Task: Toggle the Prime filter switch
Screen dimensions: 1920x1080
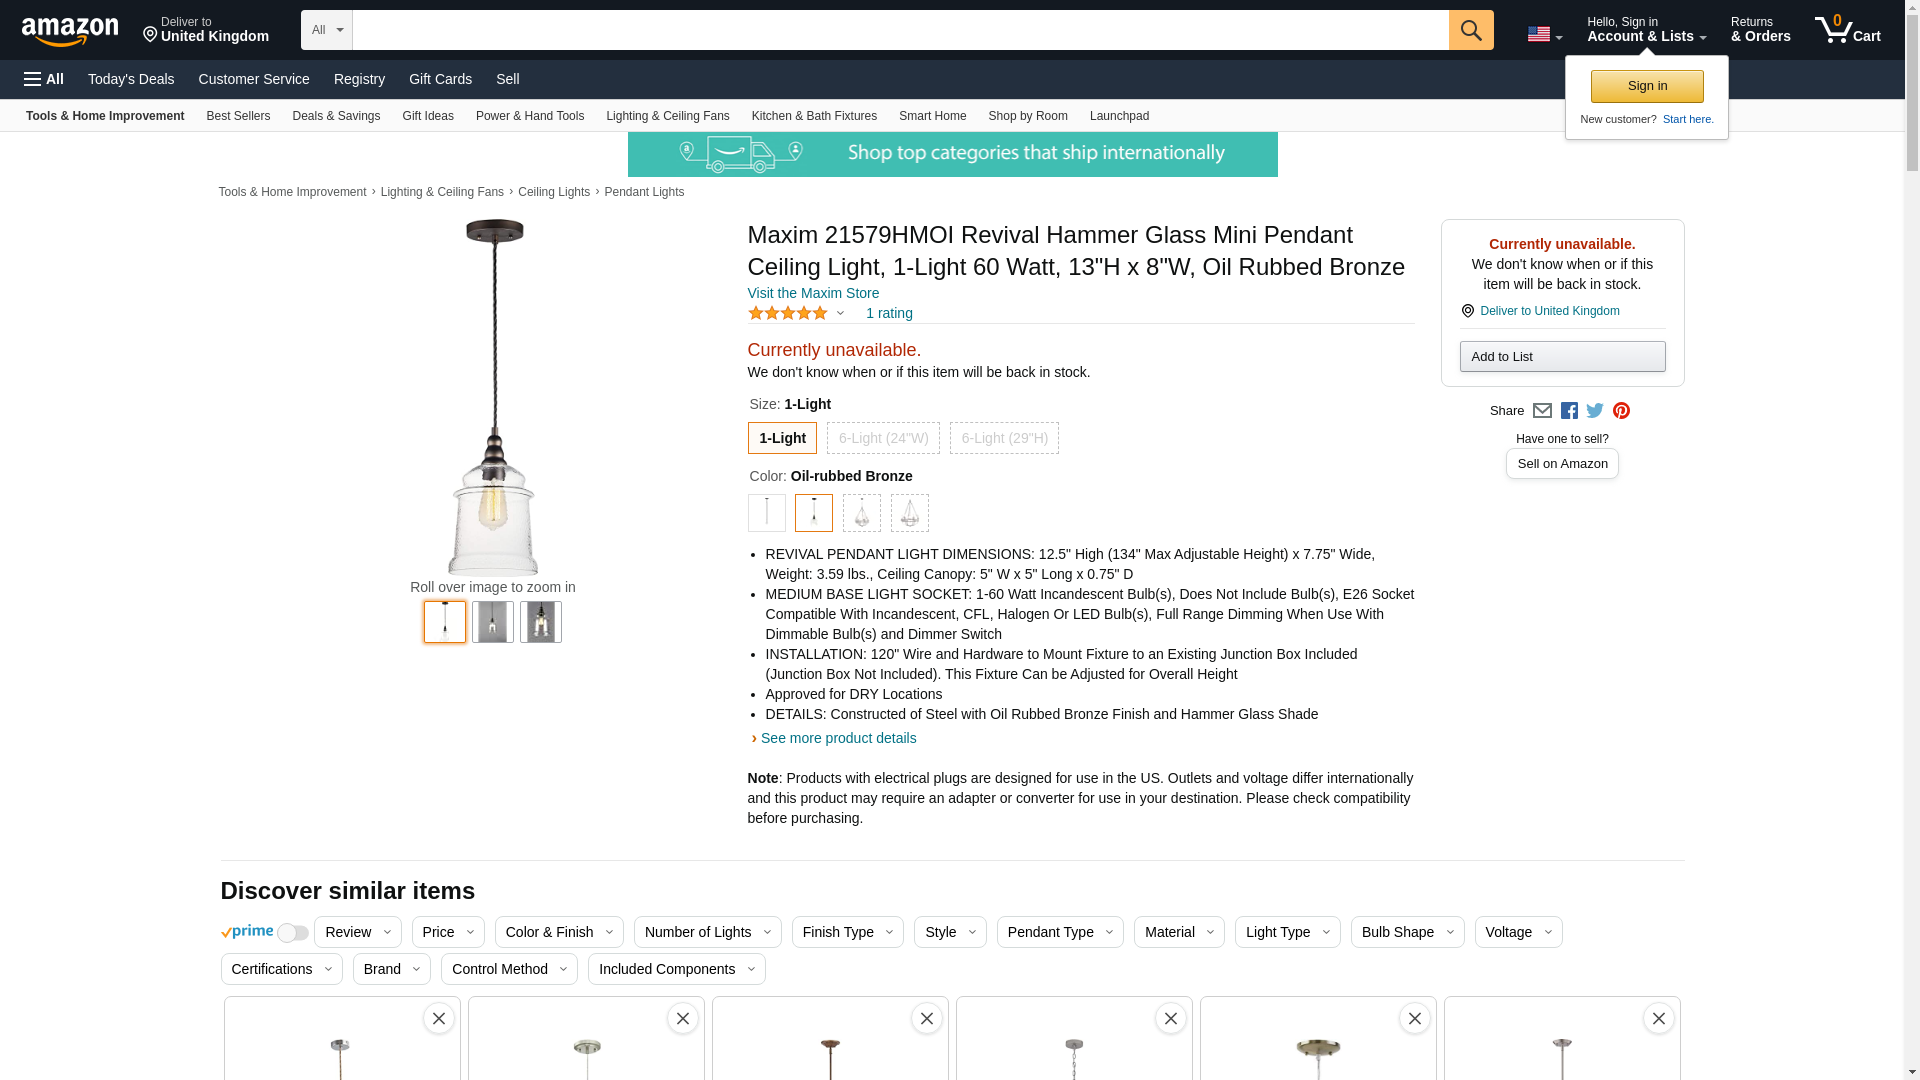Action: tap(292, 933)
